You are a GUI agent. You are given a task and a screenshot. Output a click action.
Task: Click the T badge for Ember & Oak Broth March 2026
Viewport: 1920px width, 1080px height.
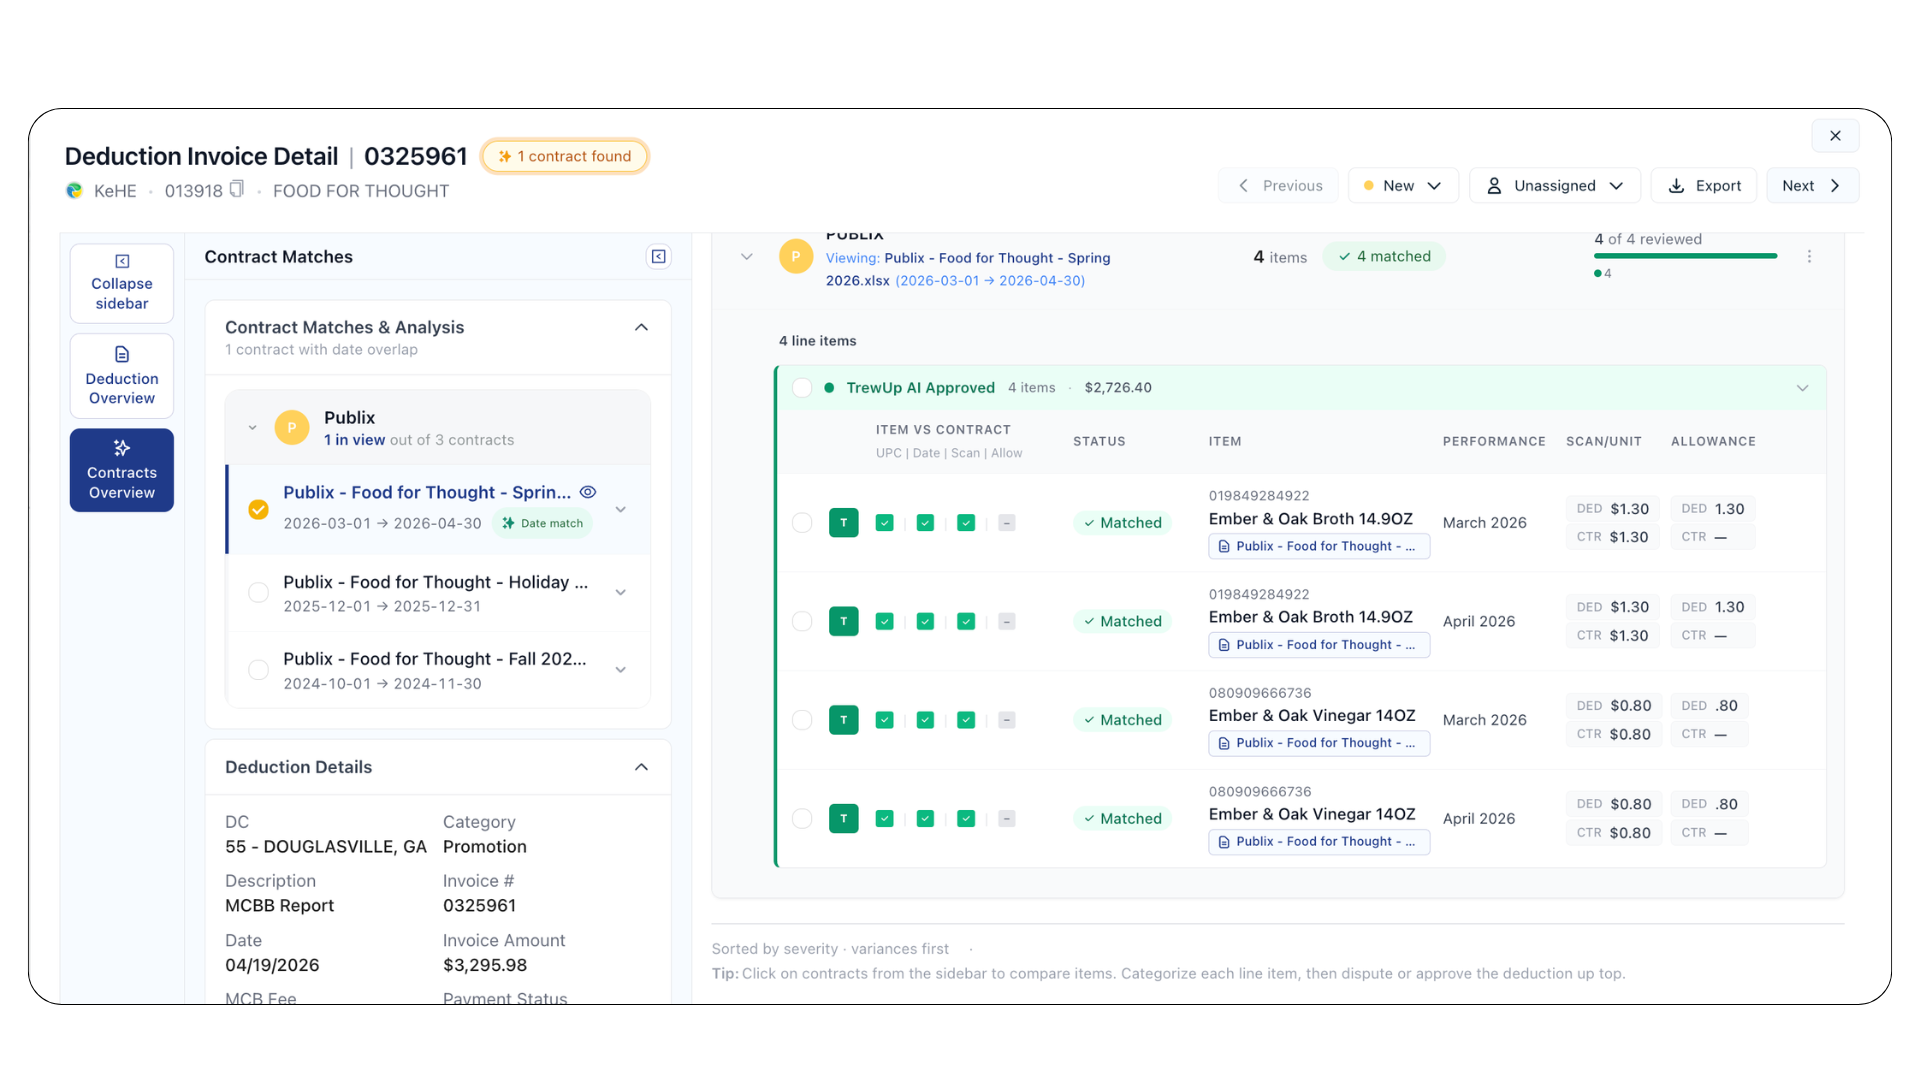[x=844, y=523]
